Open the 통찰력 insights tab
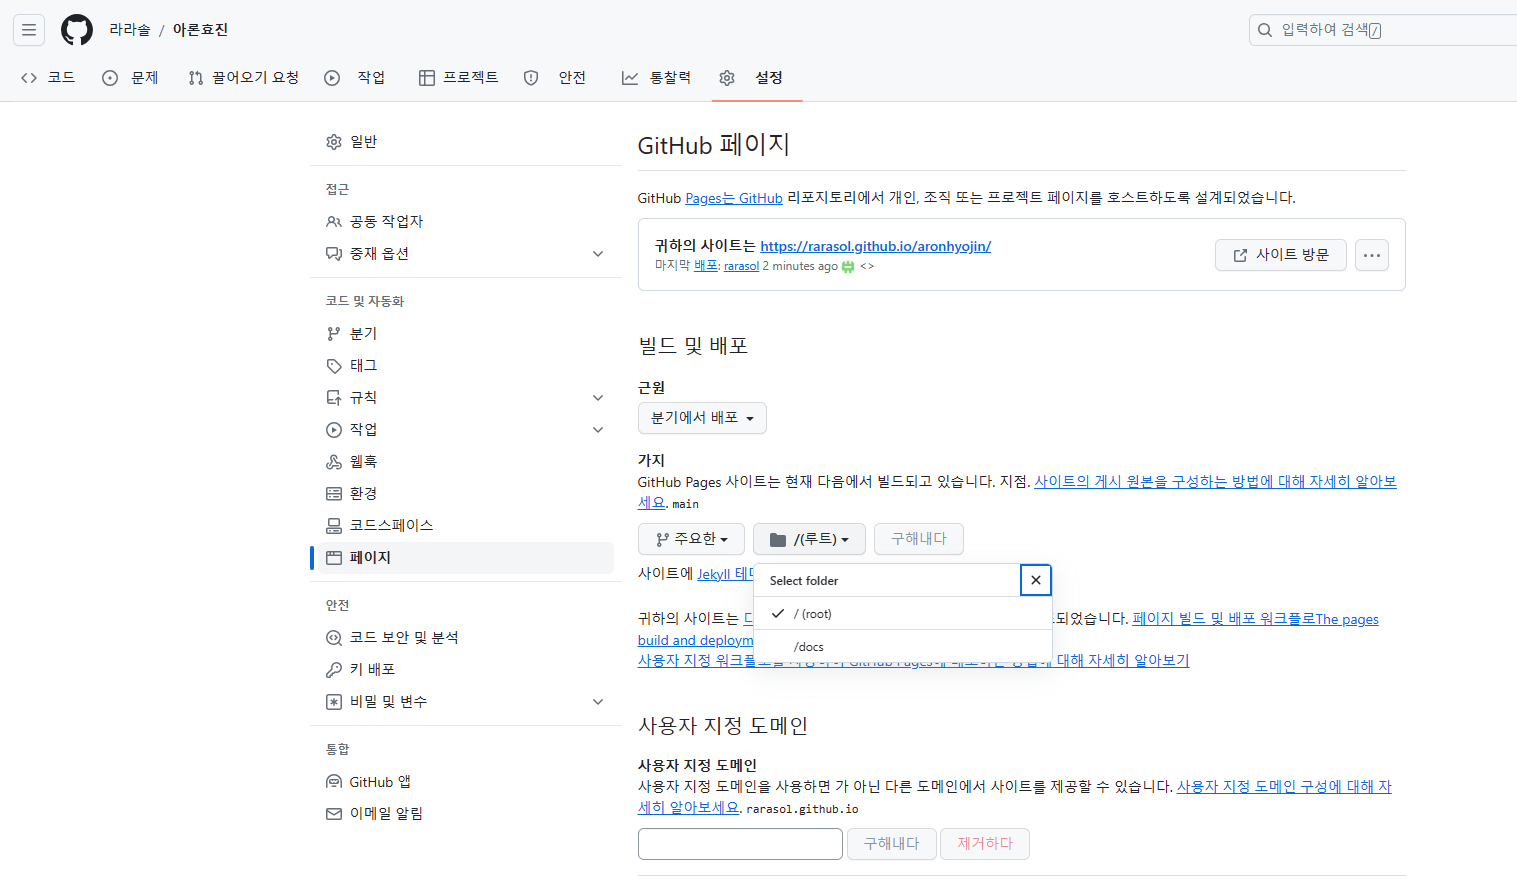The height and width of the screenshot is (882, 1517). (656, 78)
